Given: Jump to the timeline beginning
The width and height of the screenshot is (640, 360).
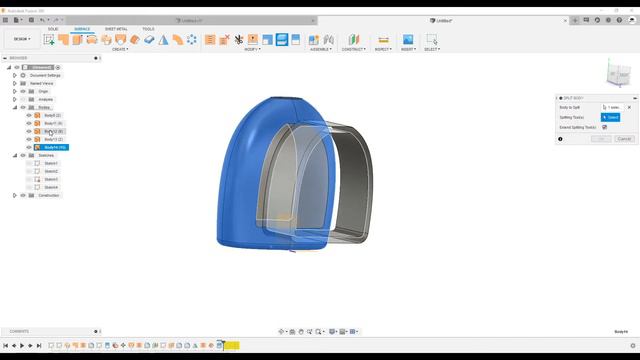Looking at the screenshot, I should tap(6, 346).
